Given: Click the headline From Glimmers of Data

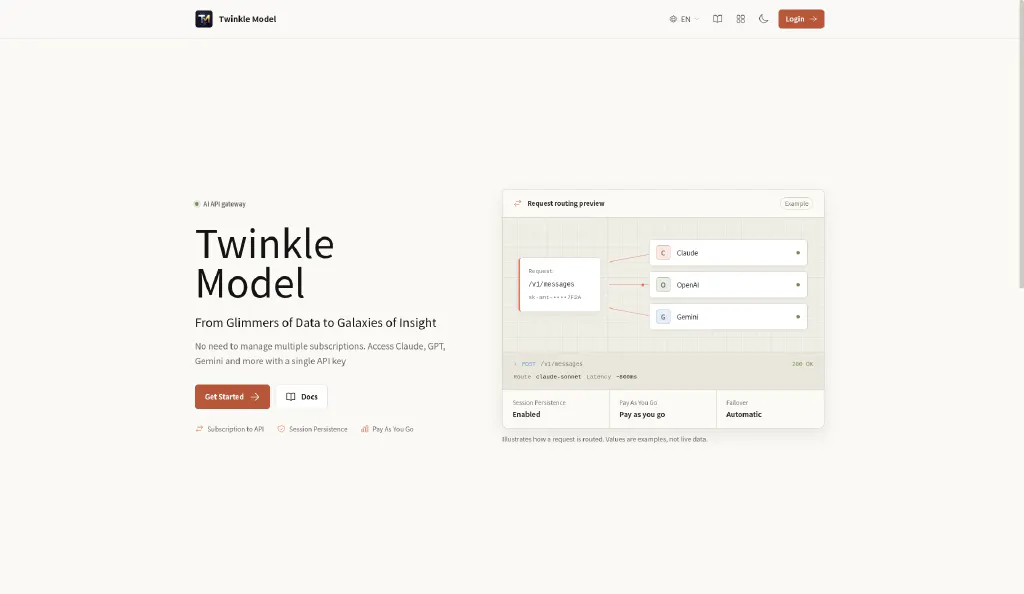Looking at the screenshot, I should (315, 322).
